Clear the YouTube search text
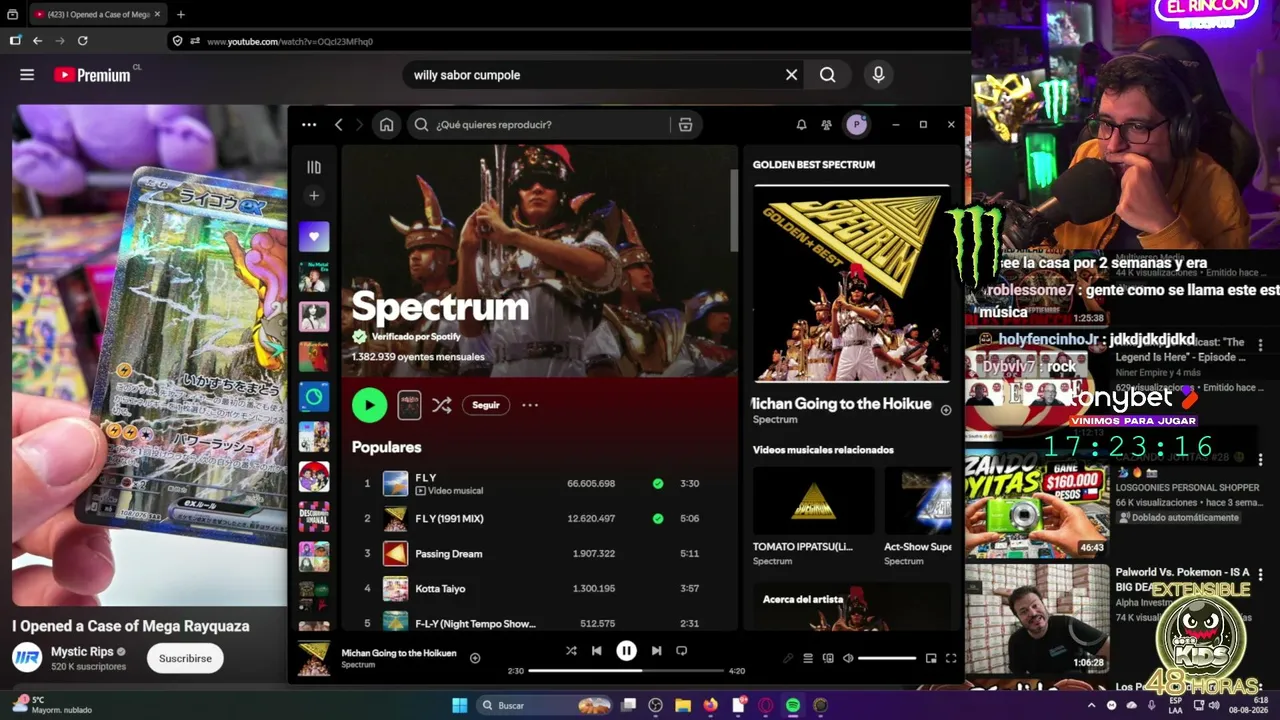The image size is (1280, 720). click(x=791, y=75)
